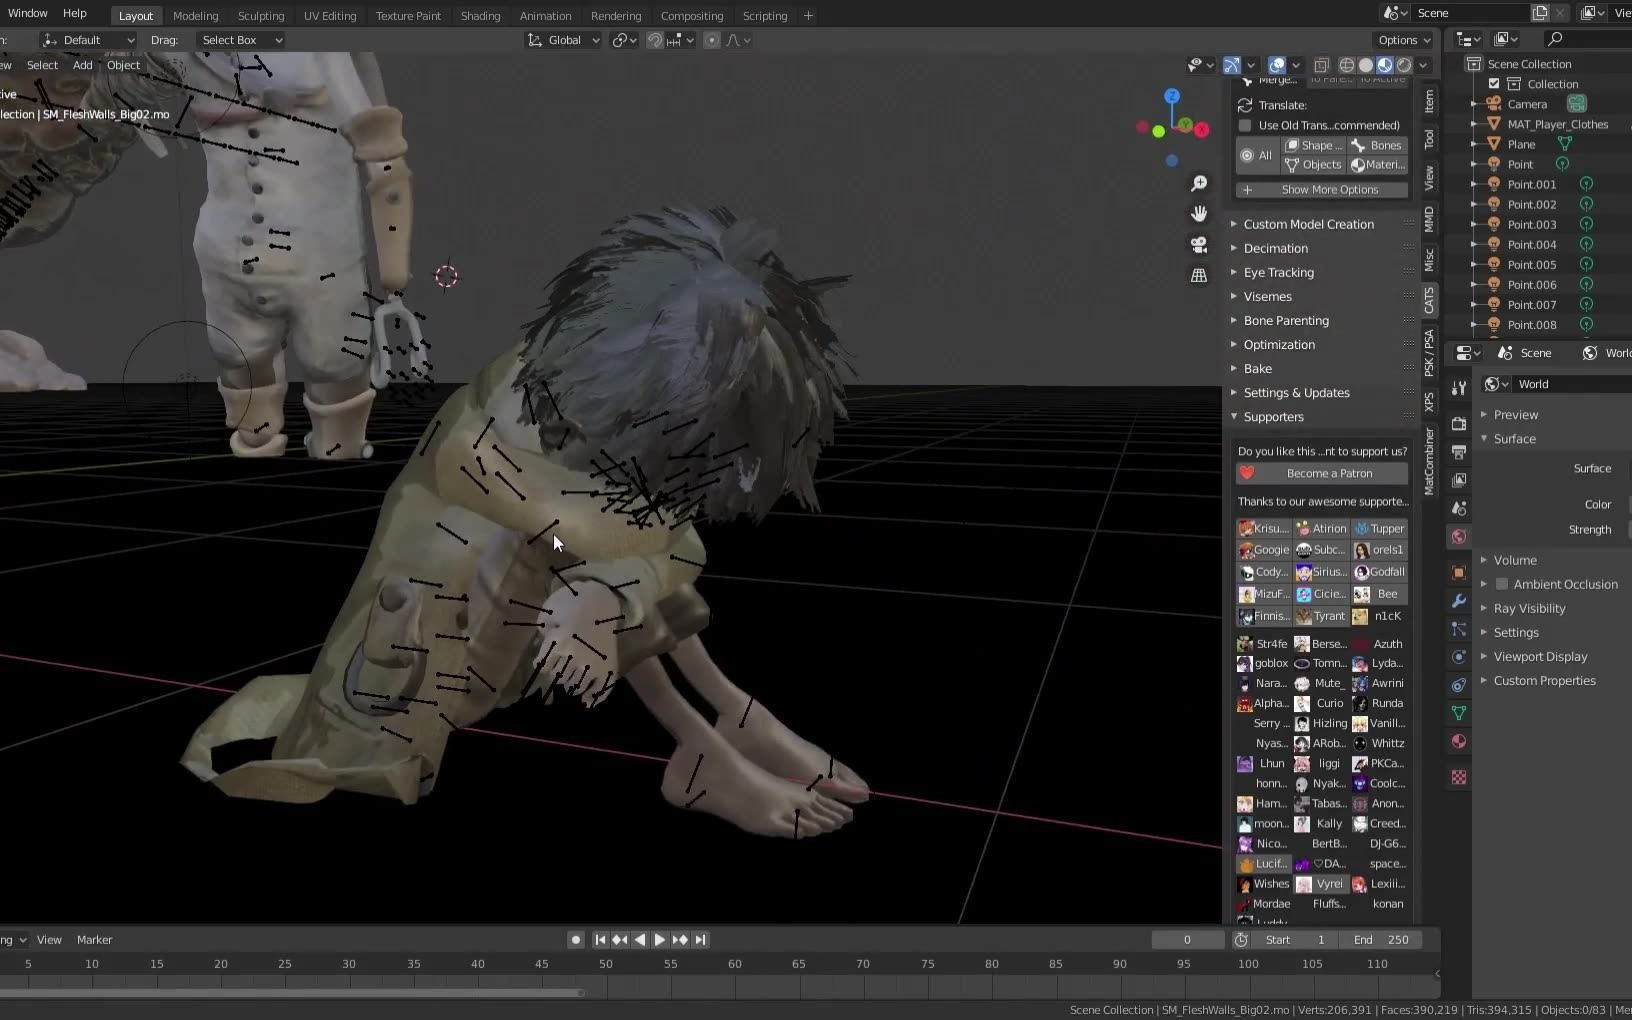
Task: Toggle Collection exclude checkbox in outliner
Action: click(1494, 84)
